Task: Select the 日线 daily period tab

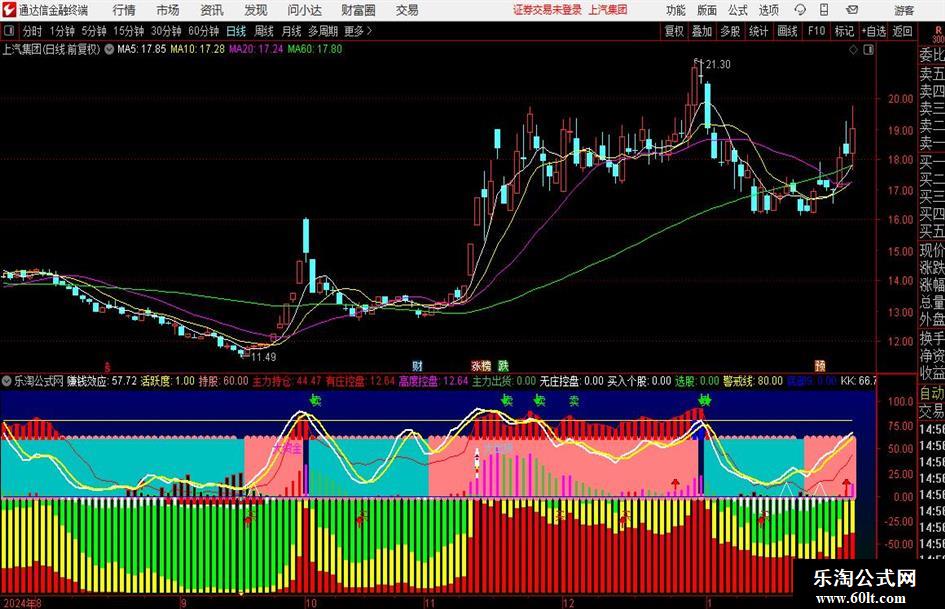Action: (x=236, y=31)
